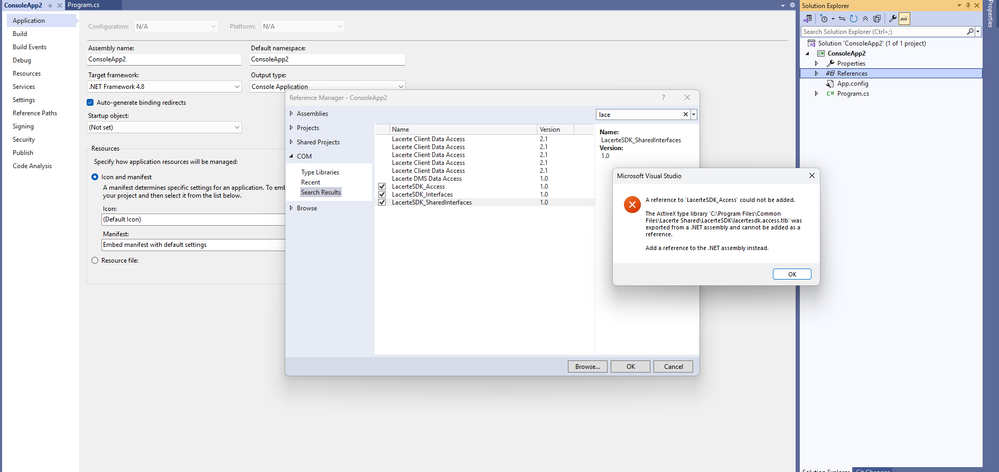Image resolution: width=999 pixels, height=472 pixels.
Task: Sort by the Version column header
Action: 556,129
